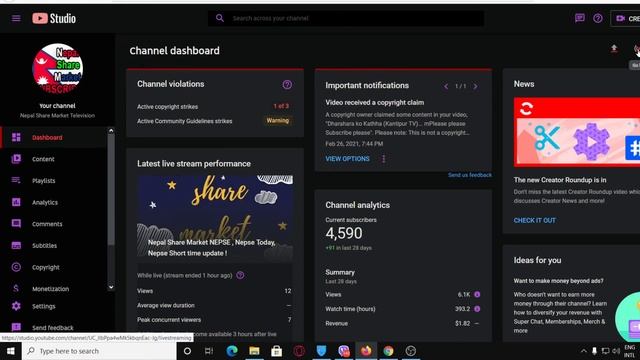This screenshot has width=640, height=360.
Task: Click the Send us feedback link
Action: click(x=470, y=175)
